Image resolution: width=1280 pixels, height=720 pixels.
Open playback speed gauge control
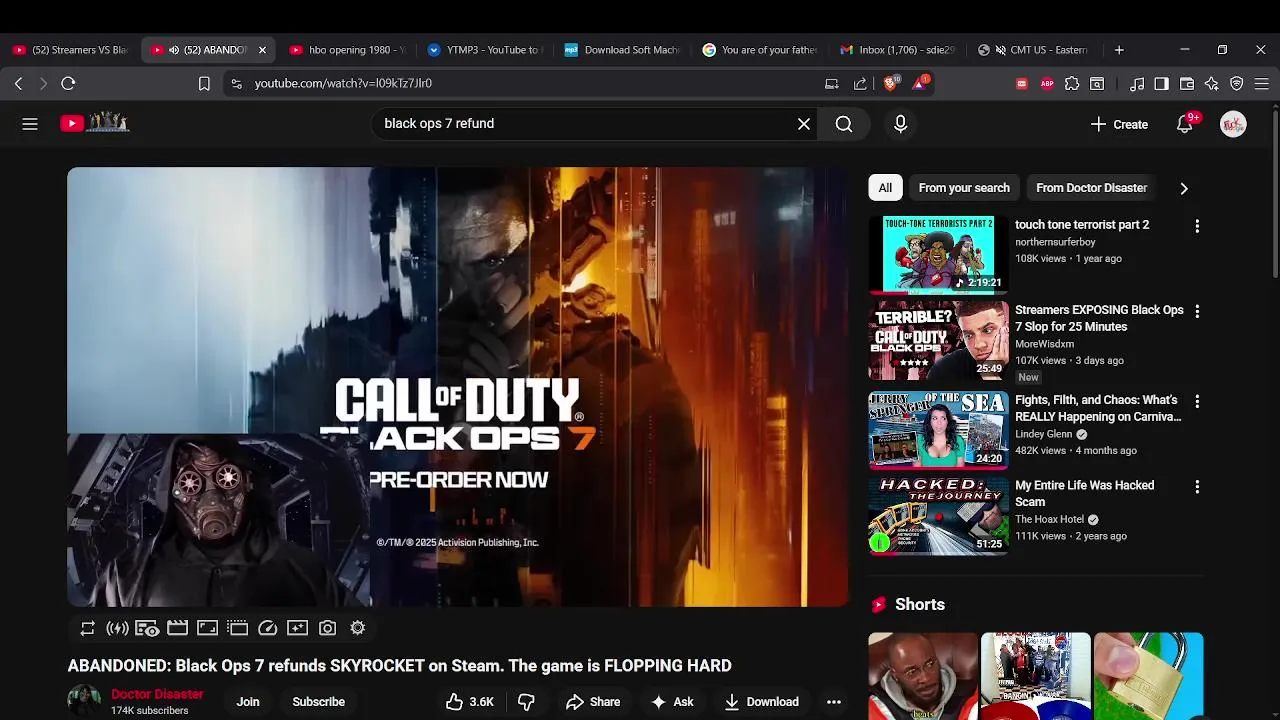(267, 628)
